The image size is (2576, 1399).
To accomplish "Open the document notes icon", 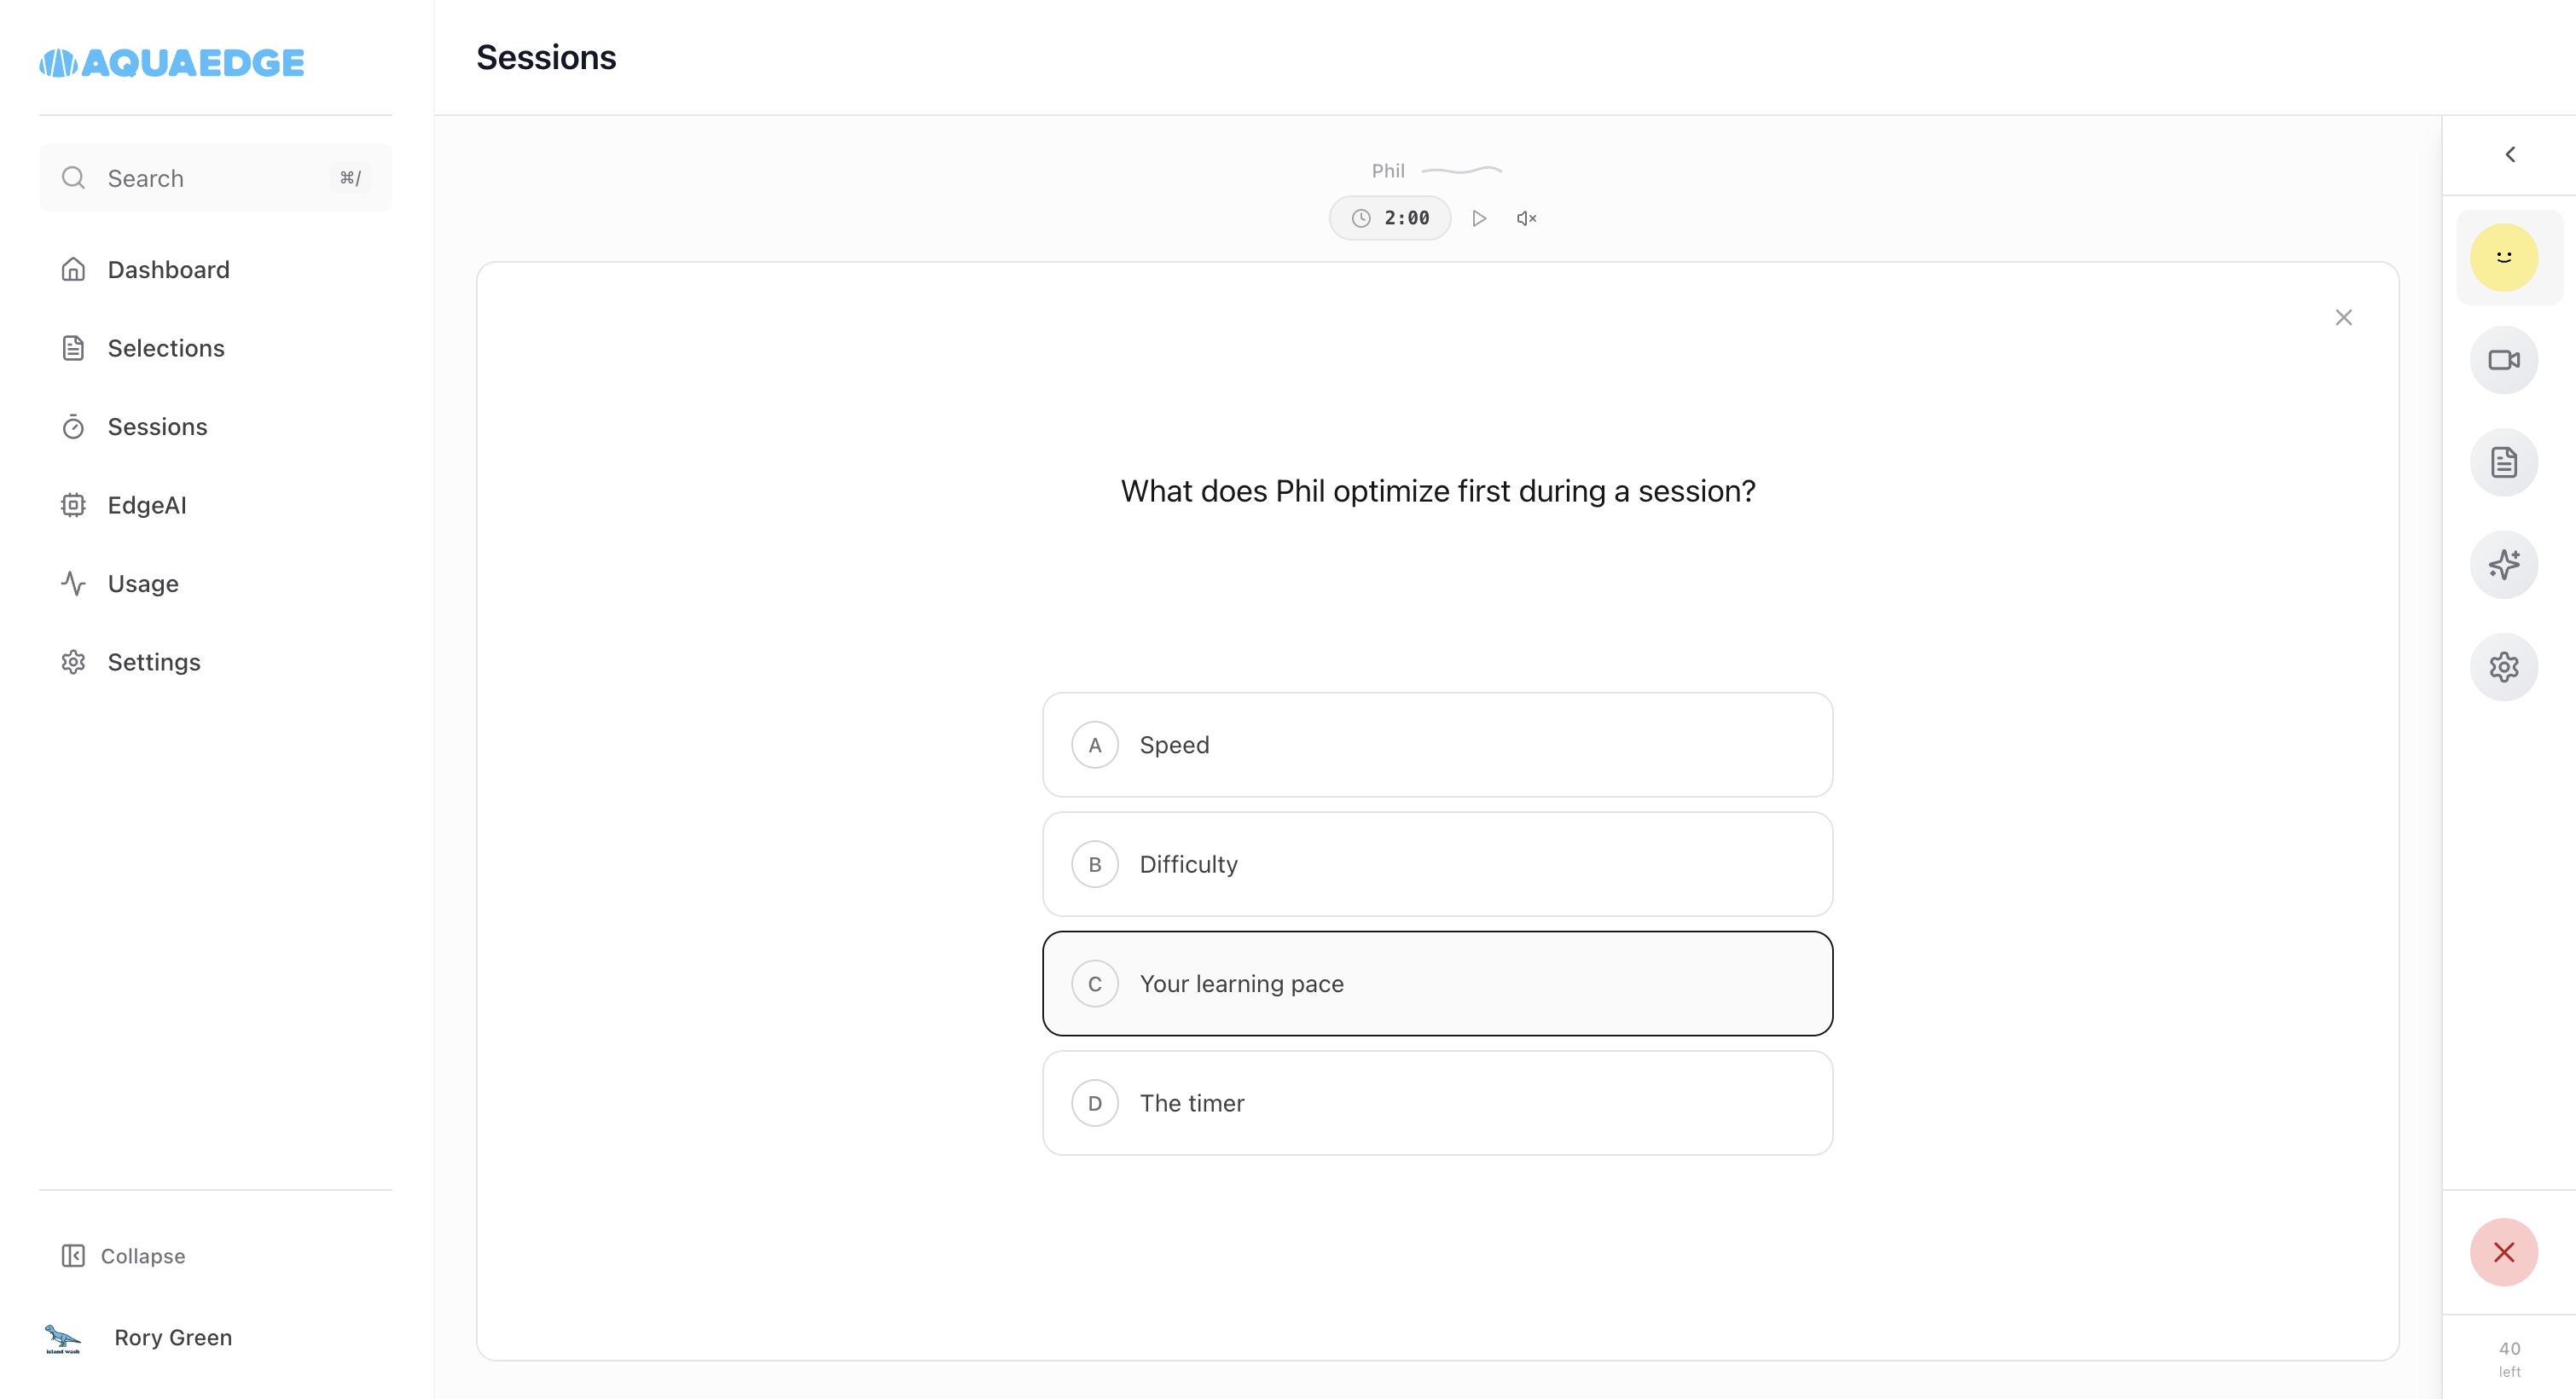I will point(2503,463).
